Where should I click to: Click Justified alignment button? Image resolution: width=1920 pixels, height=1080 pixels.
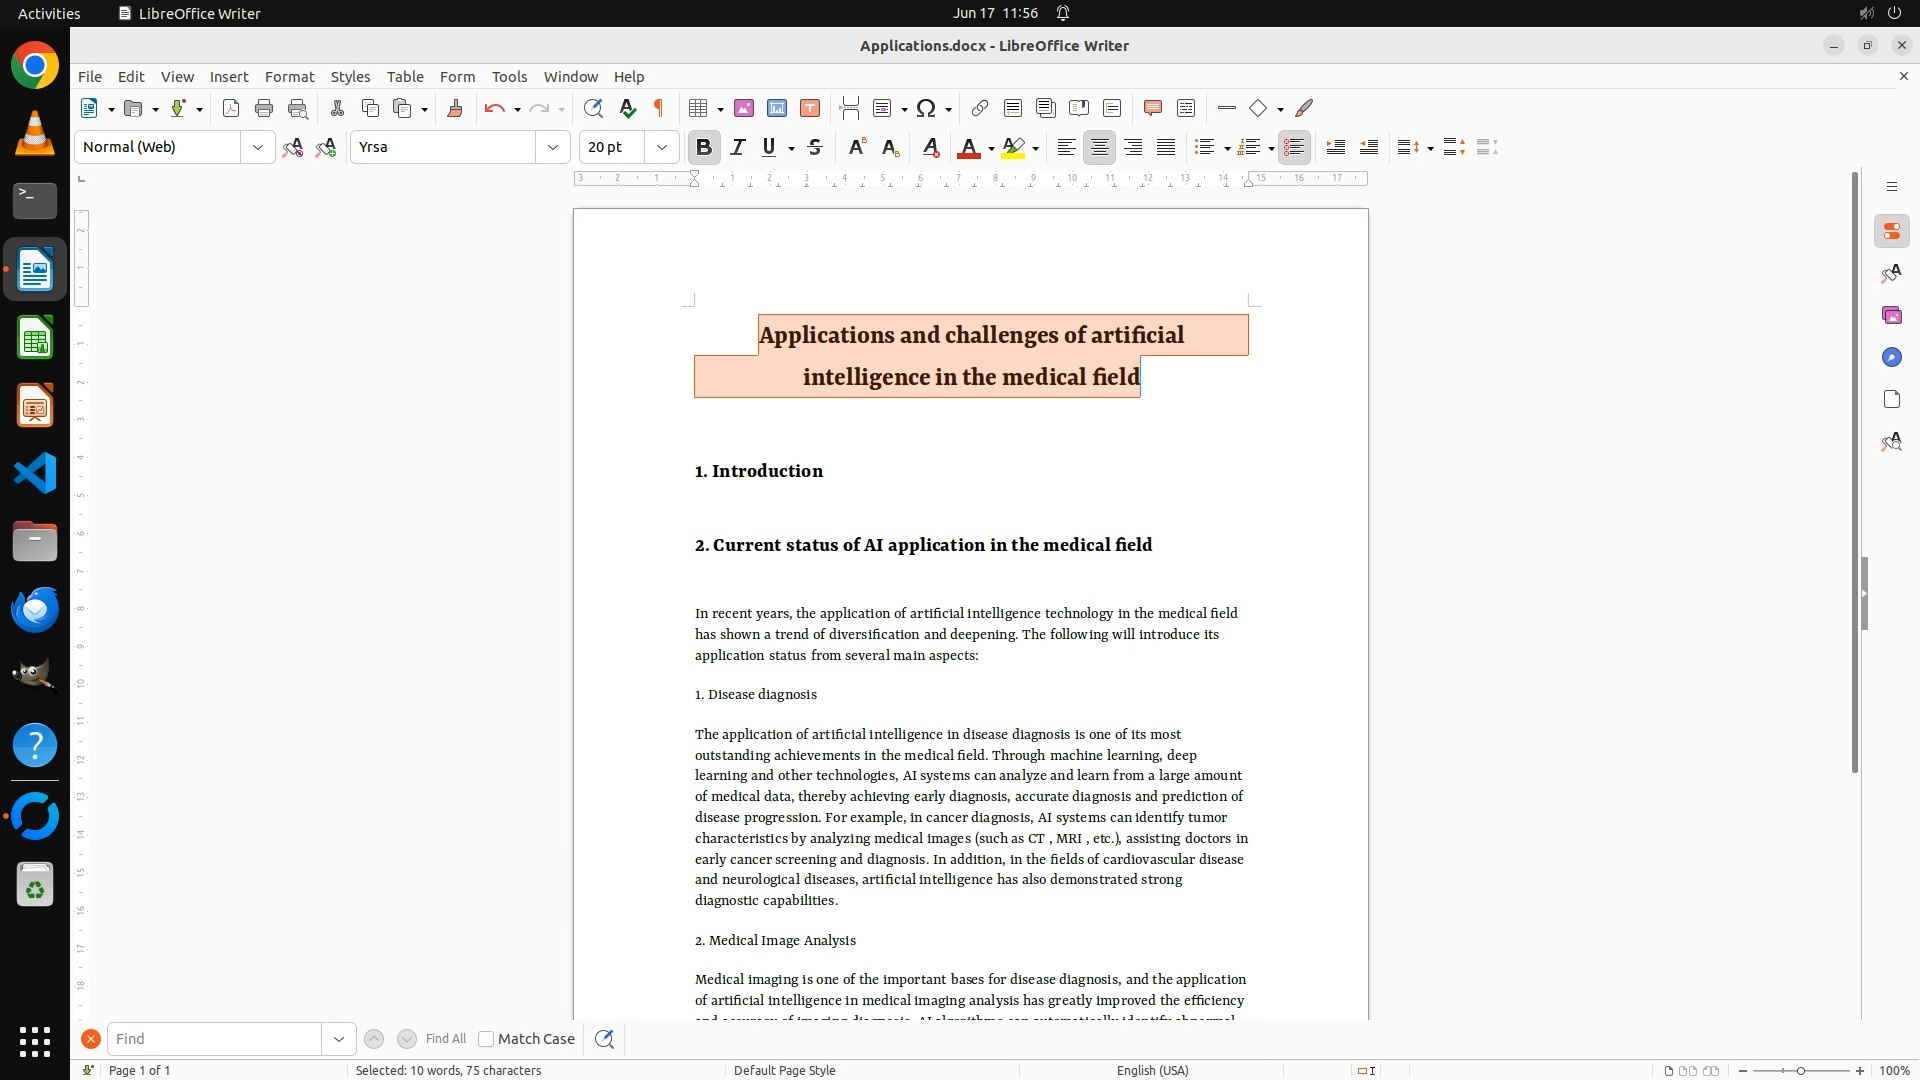point(1166,147)
